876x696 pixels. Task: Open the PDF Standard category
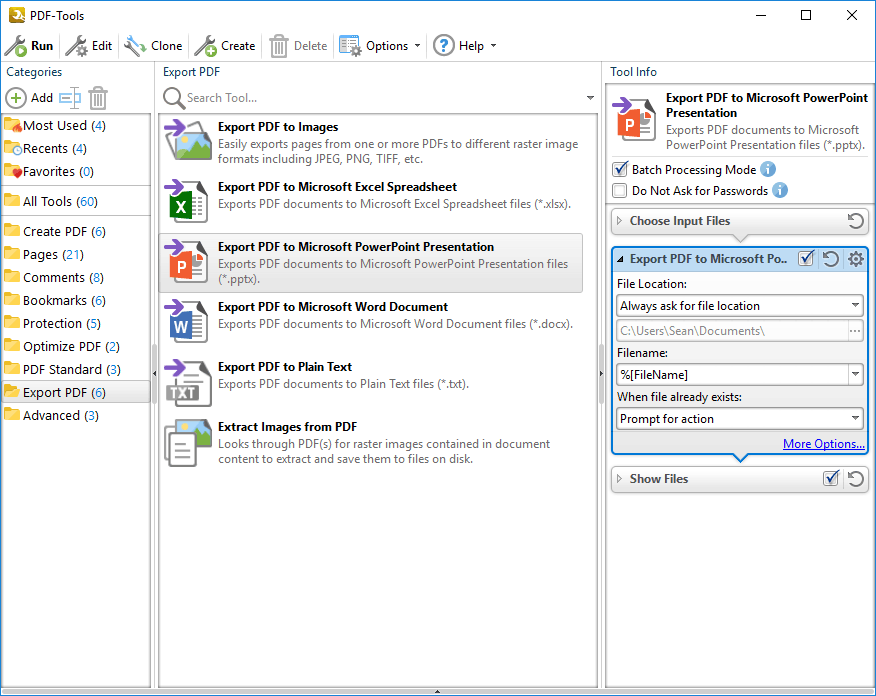tap(76, 369)
